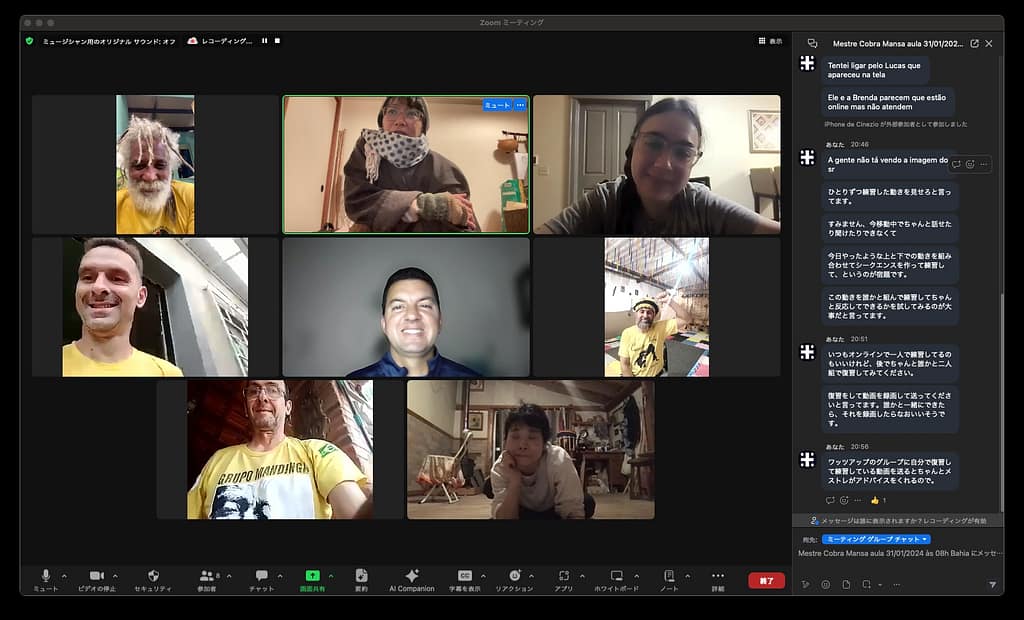Take a screenshot from chat composer

pyautogui.click(x=867, y=585)
